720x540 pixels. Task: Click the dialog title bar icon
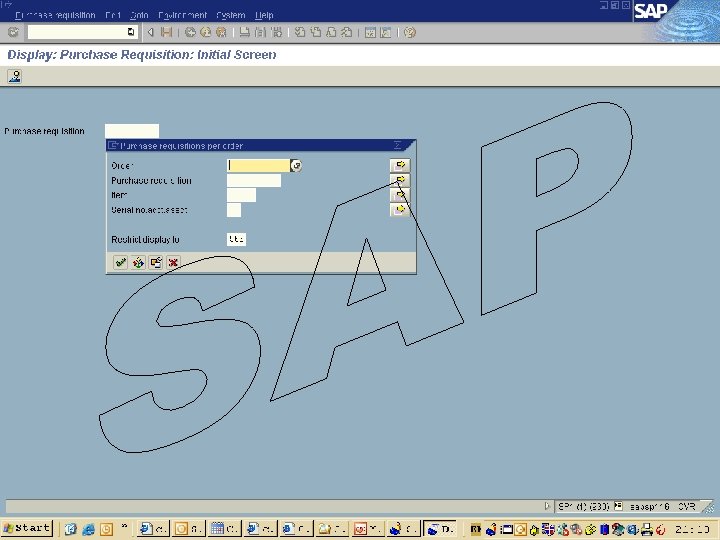point(113,146)
